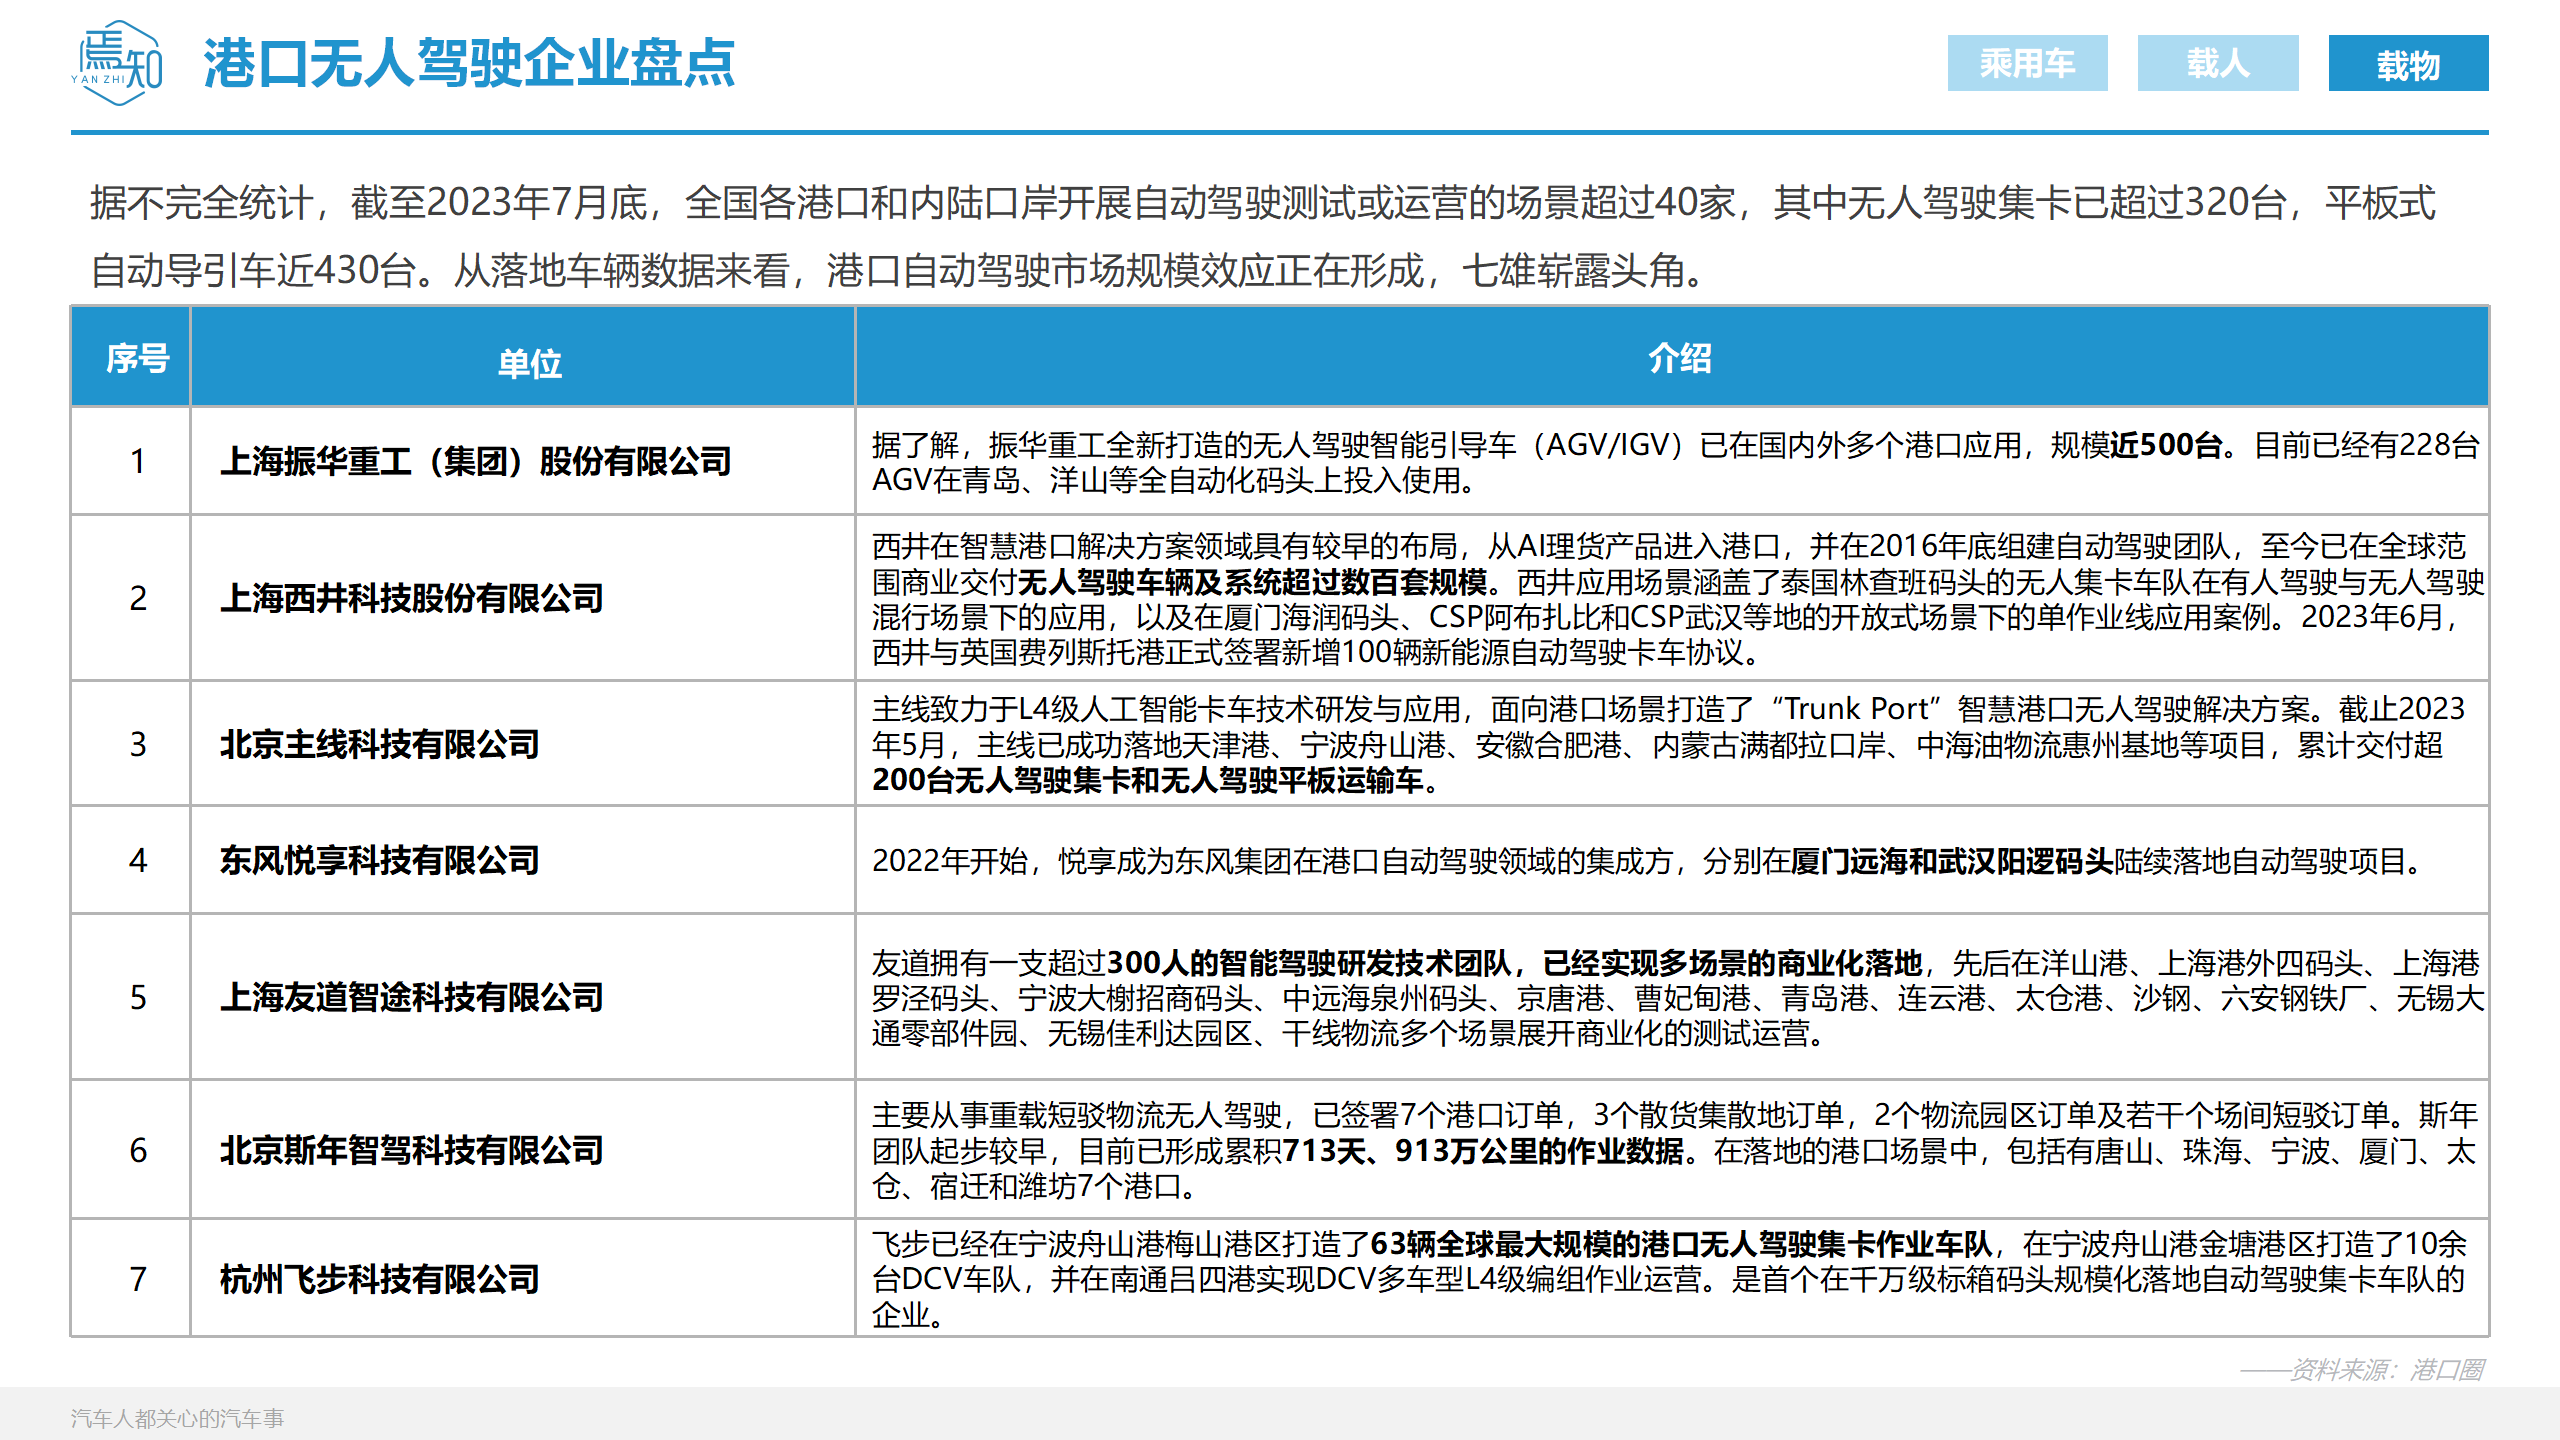
Task: Click the 焉知 YAN ZHI logo
Action: (x=117, y=63)
